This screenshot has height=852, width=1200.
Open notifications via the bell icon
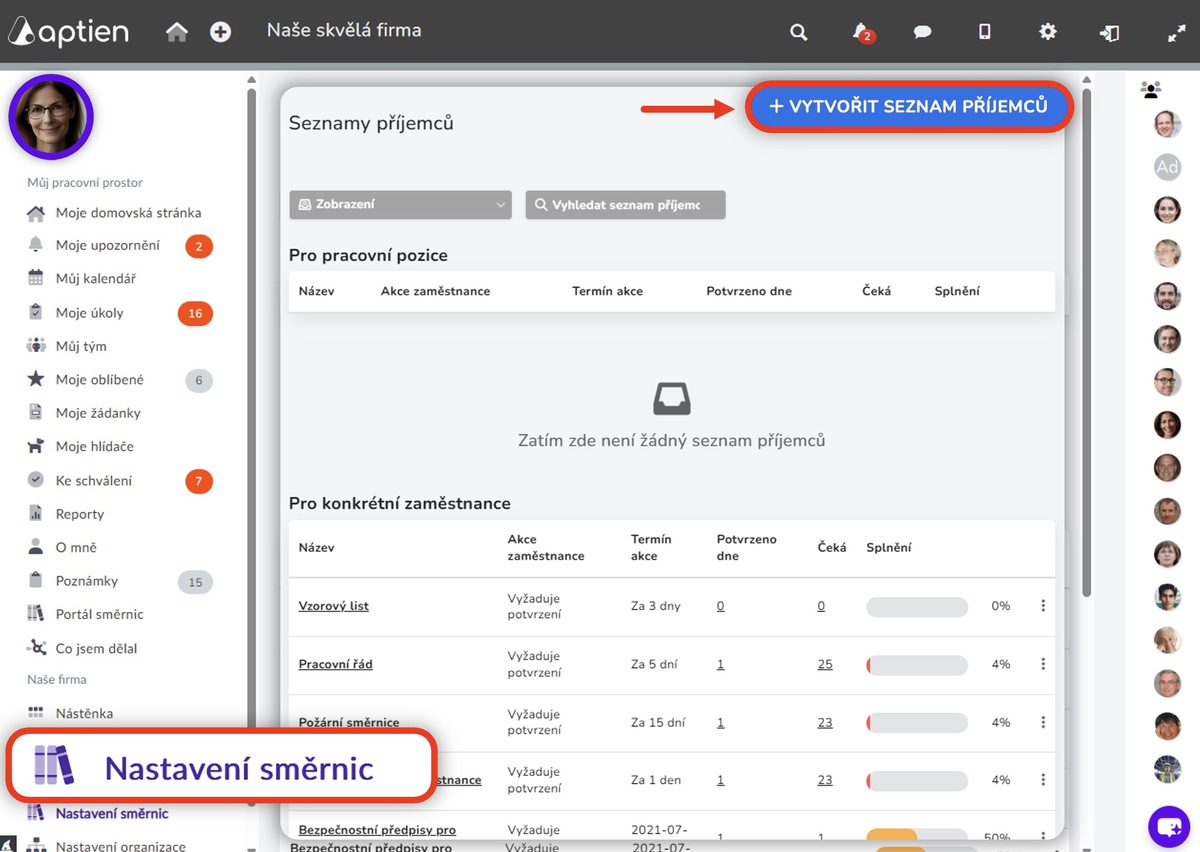point(860,32)
